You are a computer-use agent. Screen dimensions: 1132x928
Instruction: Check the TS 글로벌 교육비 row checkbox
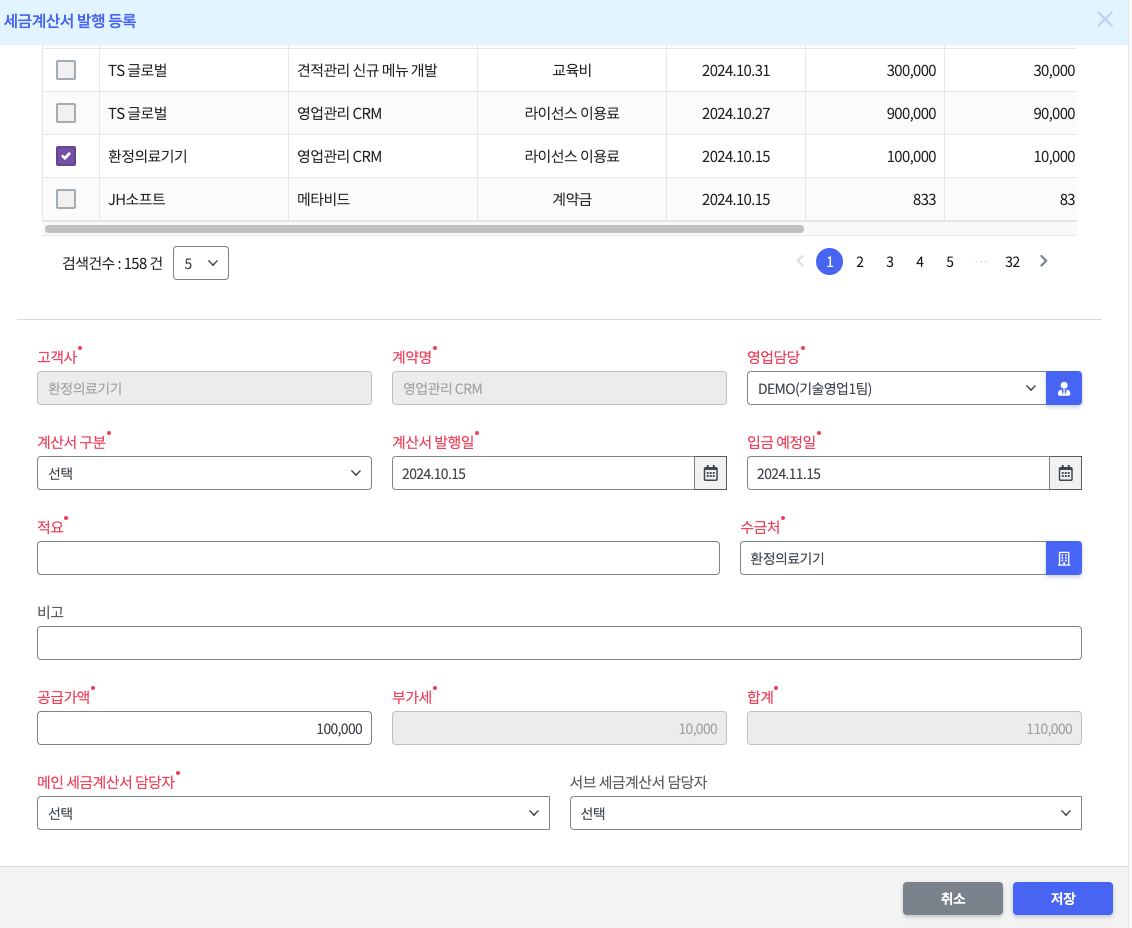66,70
